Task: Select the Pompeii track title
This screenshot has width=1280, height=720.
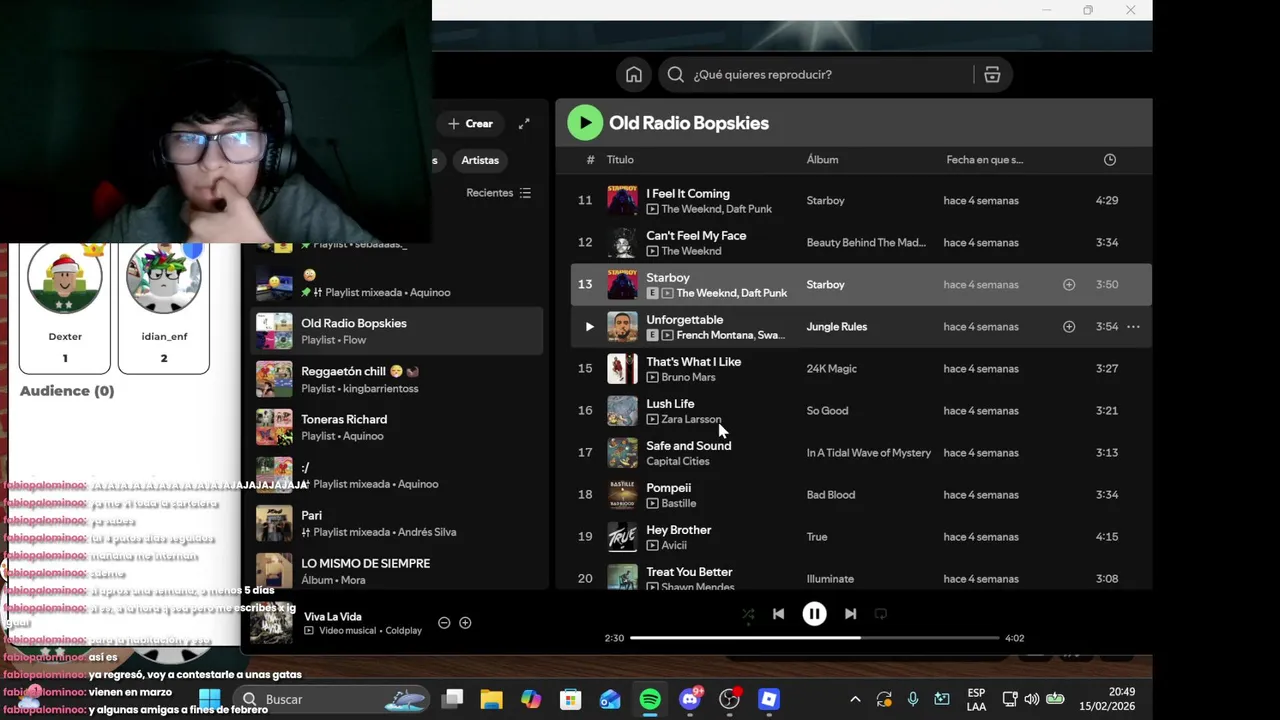Action: (669, 488)
